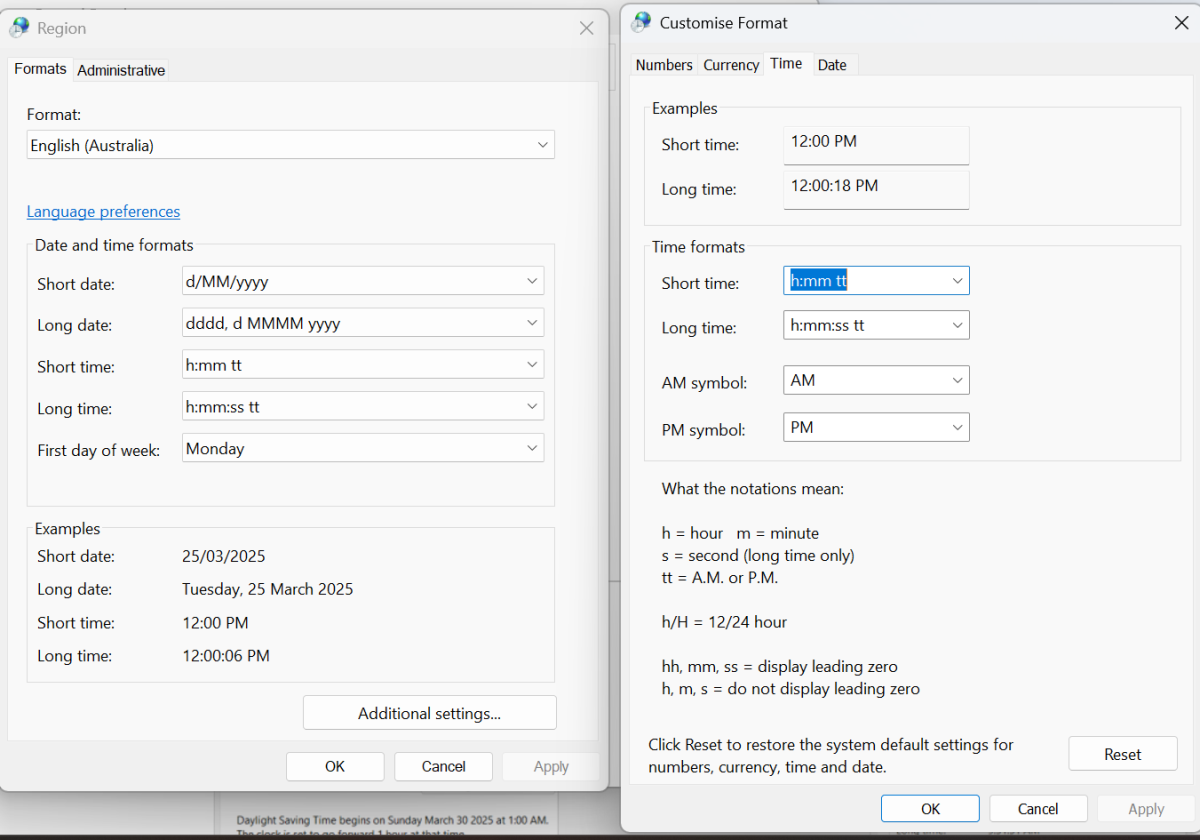Switch to the Currency tab
The image size is (1200, 840).
pyautogui.click(x=730, y=64)
